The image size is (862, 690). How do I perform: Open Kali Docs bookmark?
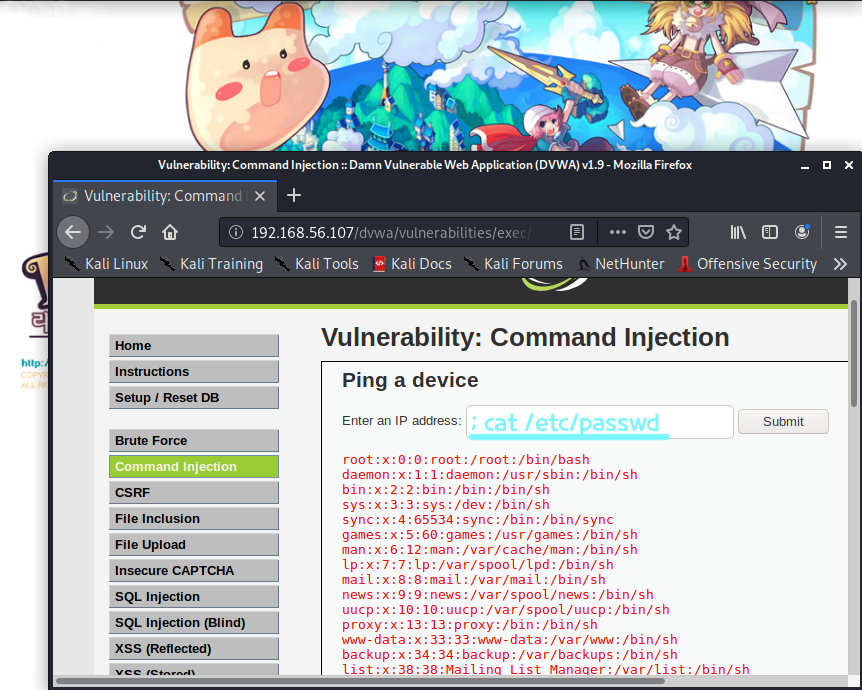(x=412, y=264)
